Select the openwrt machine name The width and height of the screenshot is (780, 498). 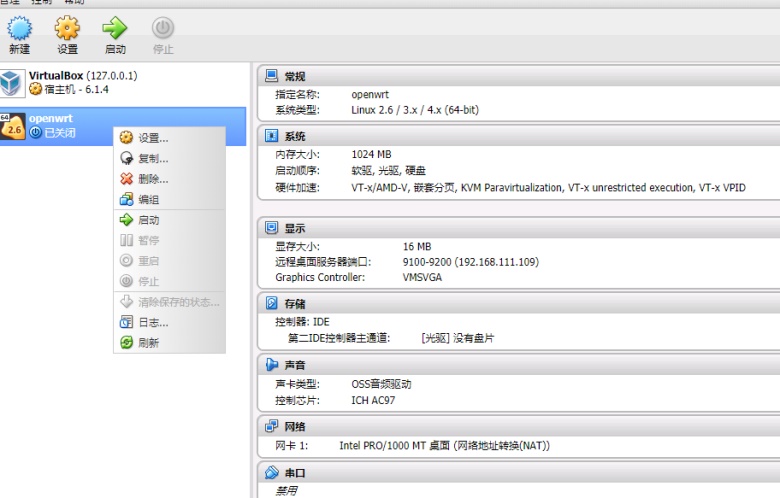coord(51,118)
